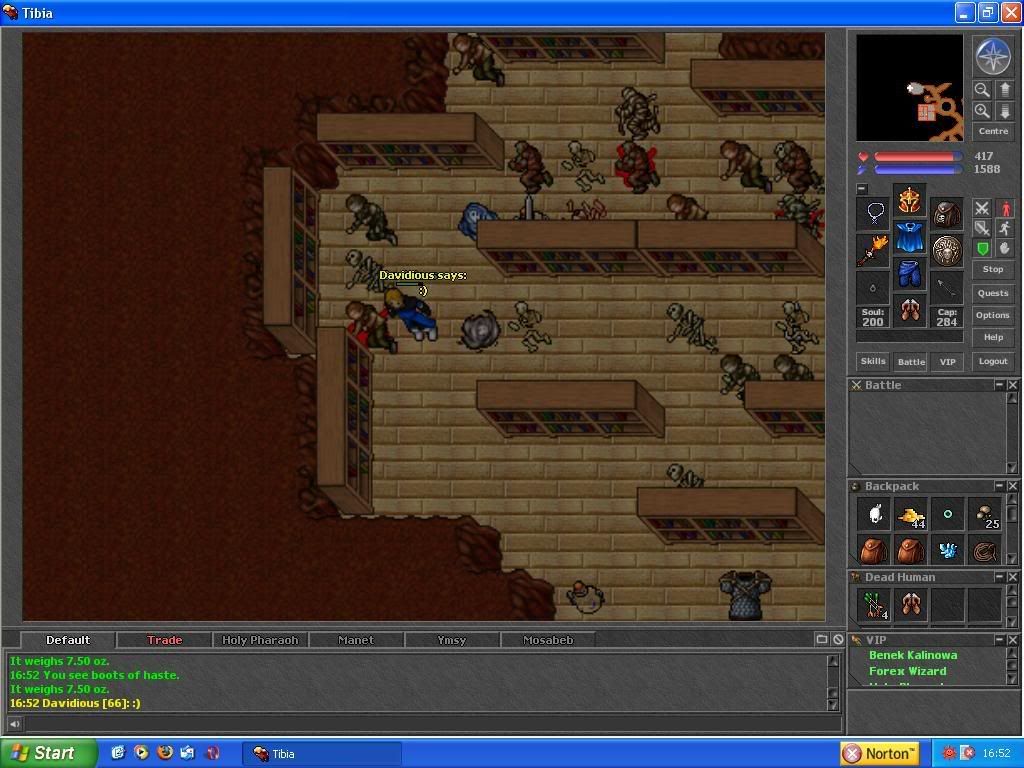Click the Help button
This screenshot has width=1024, height=768.
[993, 338]
